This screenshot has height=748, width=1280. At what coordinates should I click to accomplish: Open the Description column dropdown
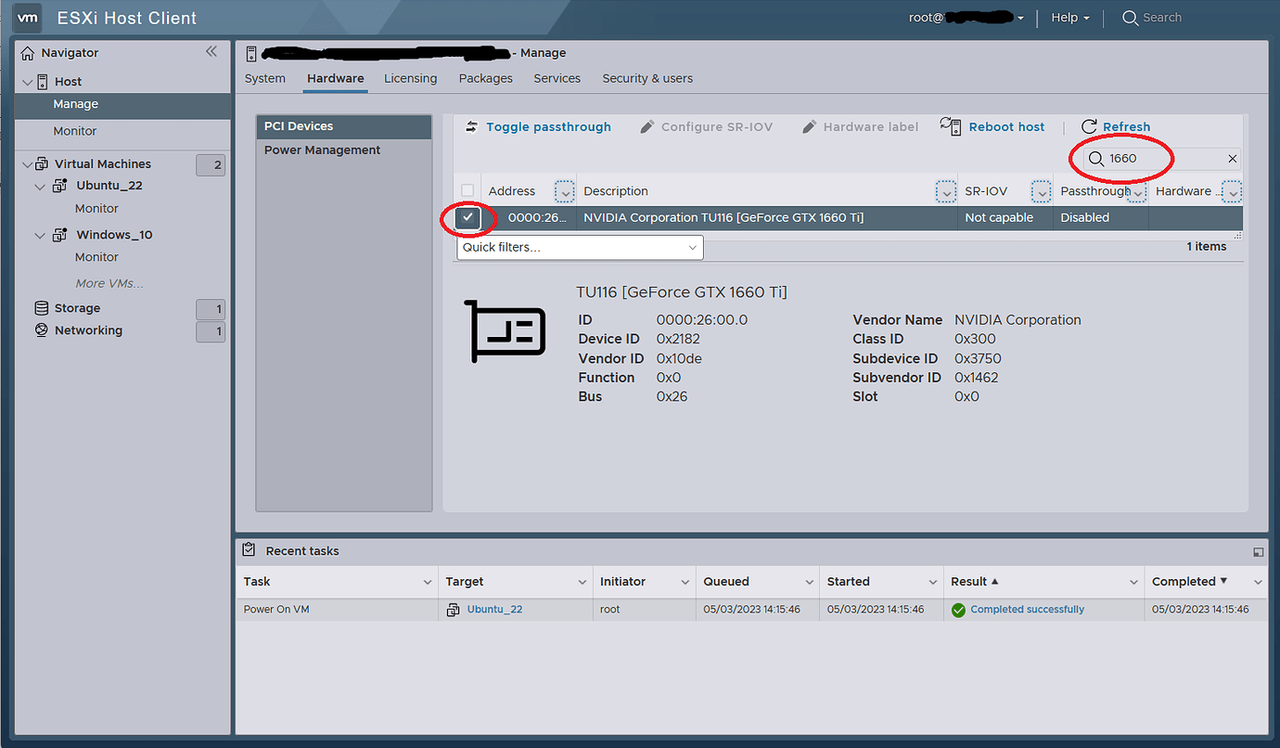pyautogui.click(x=945, y=191)
